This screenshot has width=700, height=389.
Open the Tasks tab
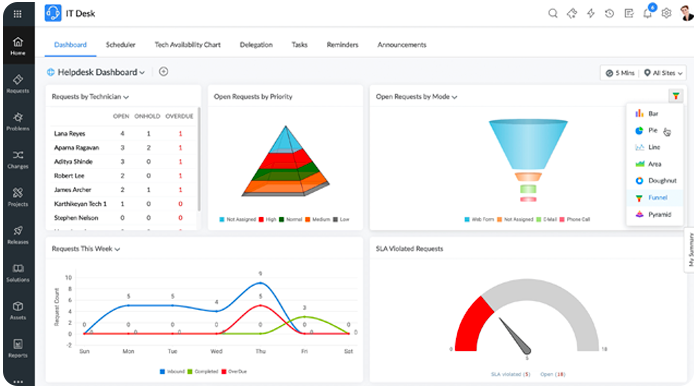coord(300,45)
